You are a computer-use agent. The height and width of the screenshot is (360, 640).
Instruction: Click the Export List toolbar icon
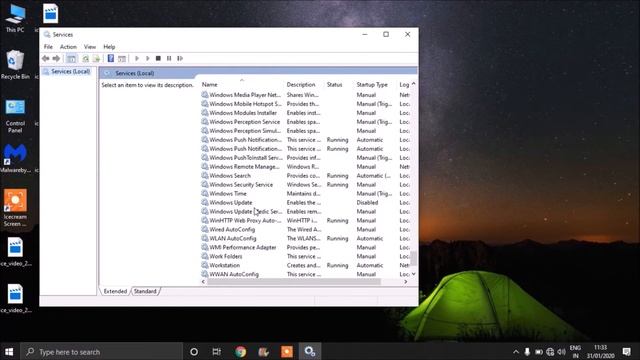pos(96,58)
